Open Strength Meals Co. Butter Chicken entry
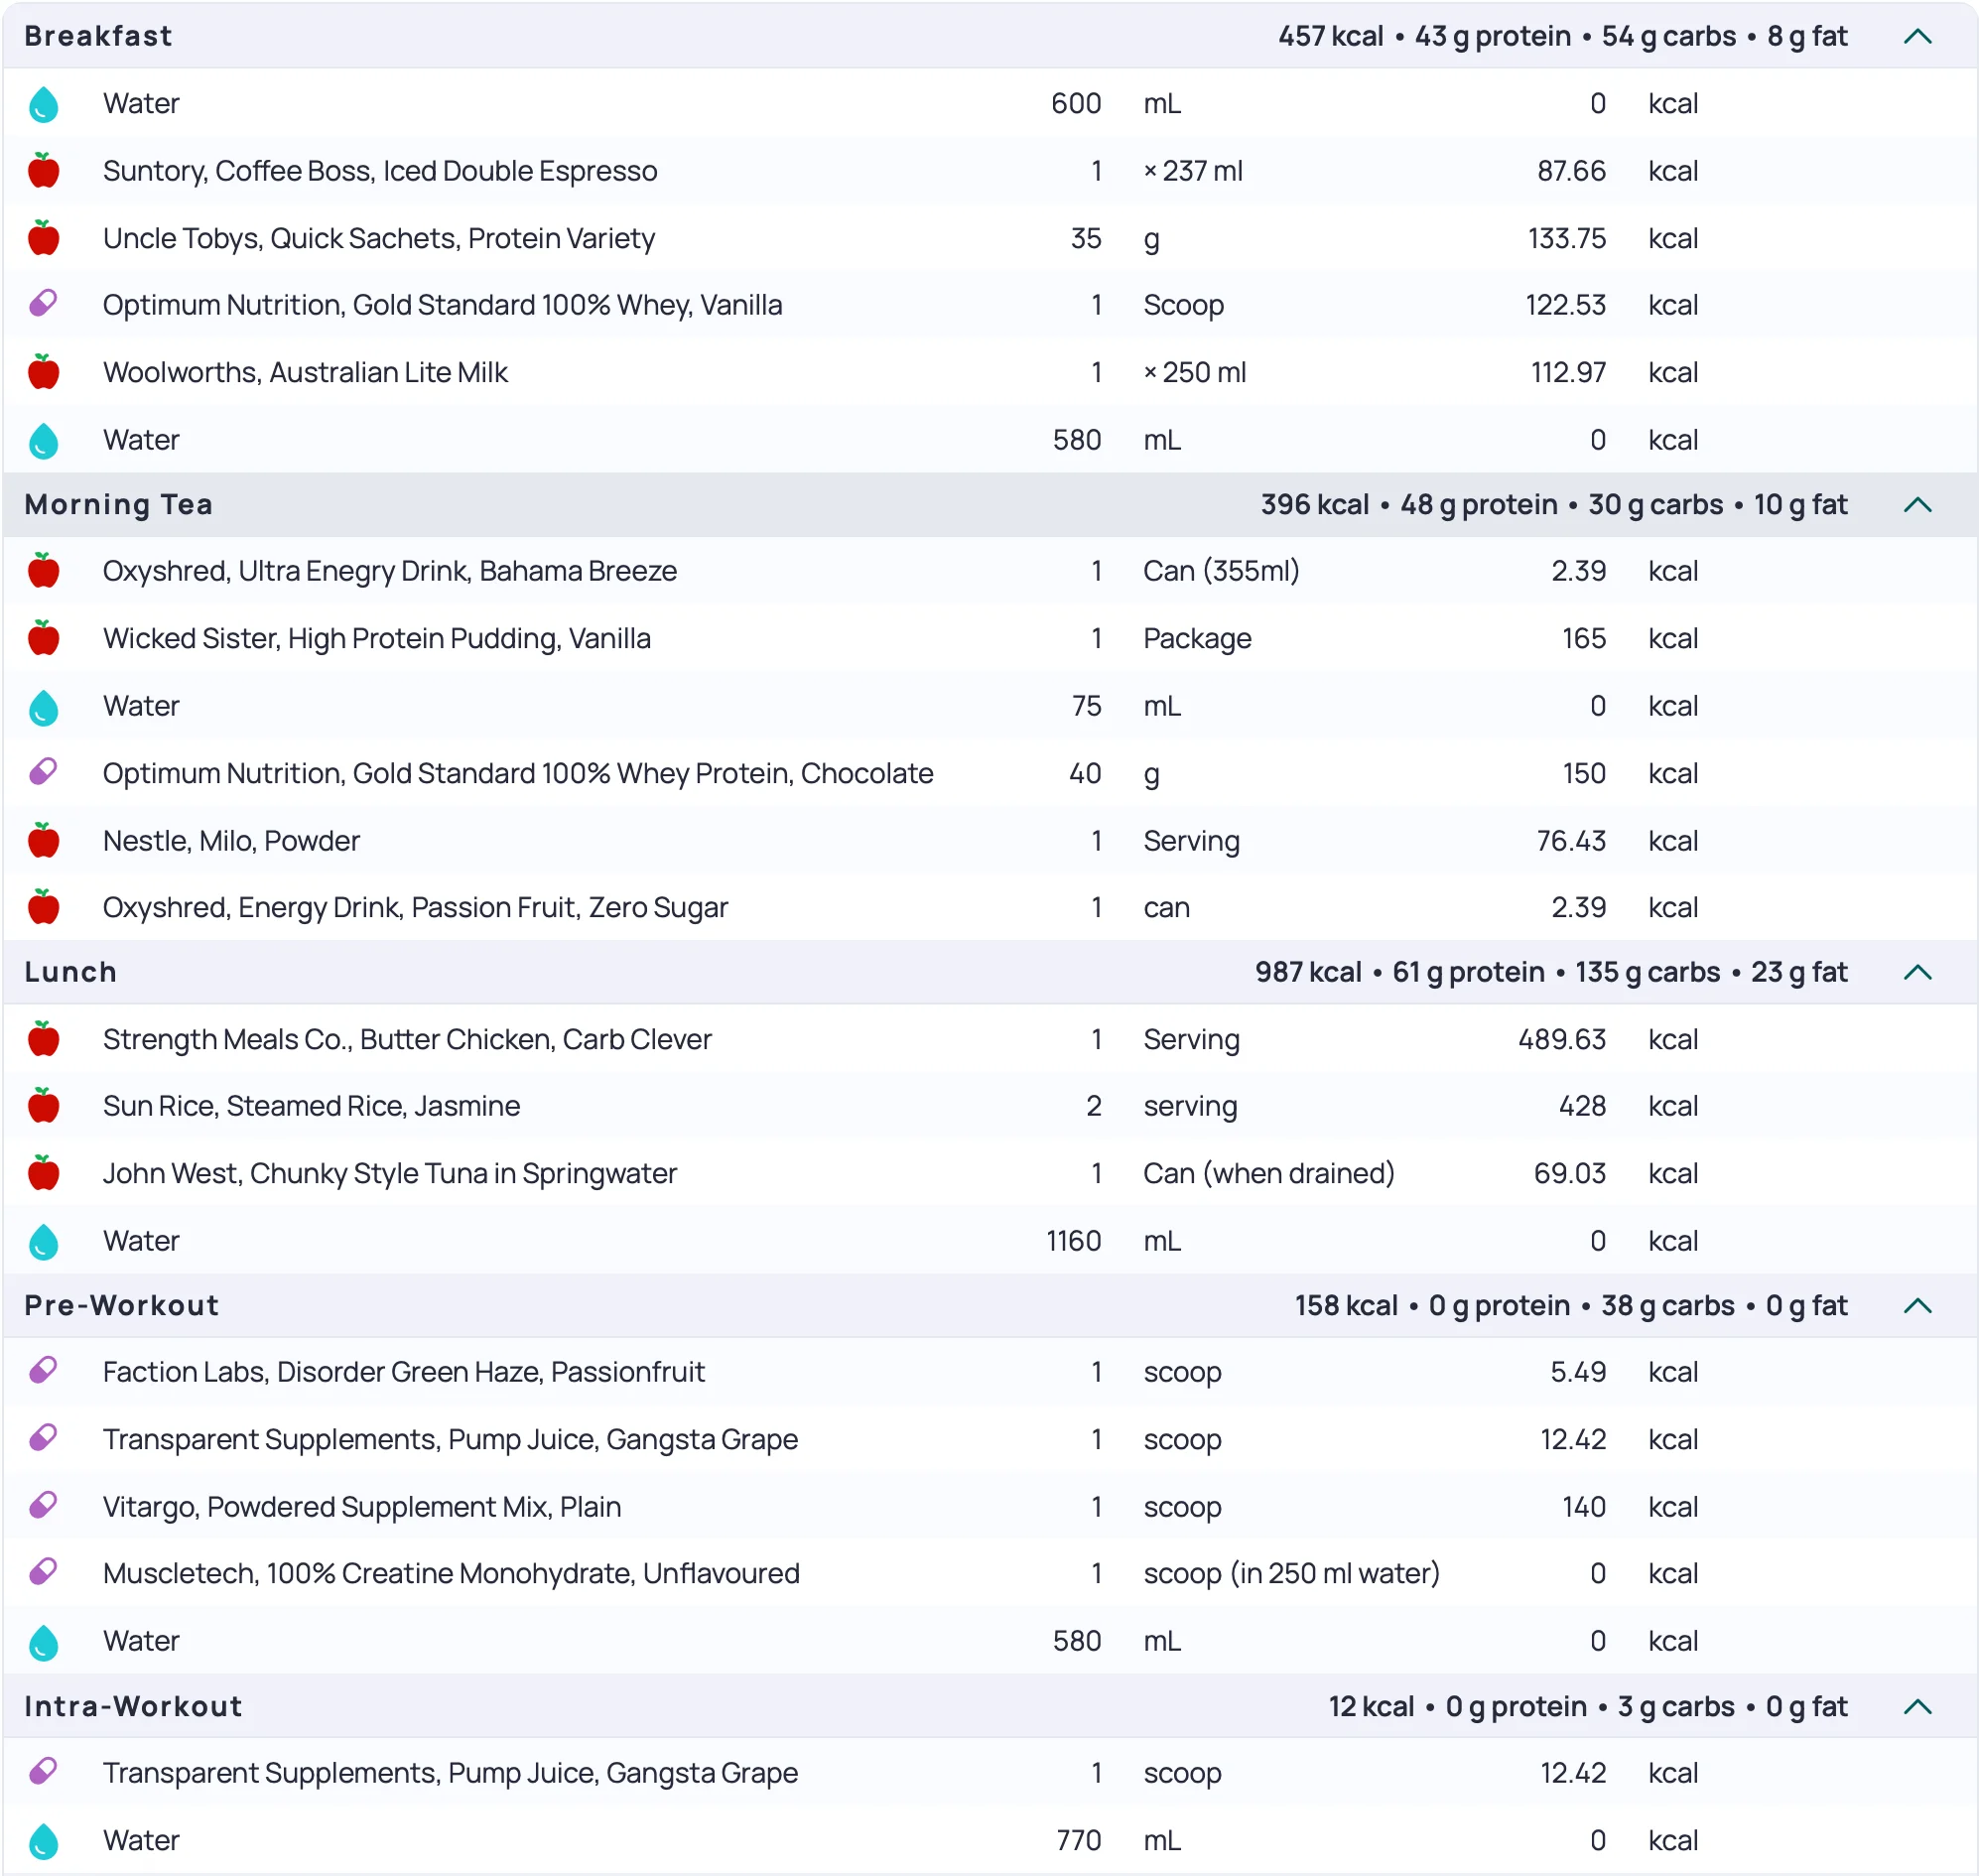The height and width of the screenshot is (1876, 1979). click(x=407, y=1039)
